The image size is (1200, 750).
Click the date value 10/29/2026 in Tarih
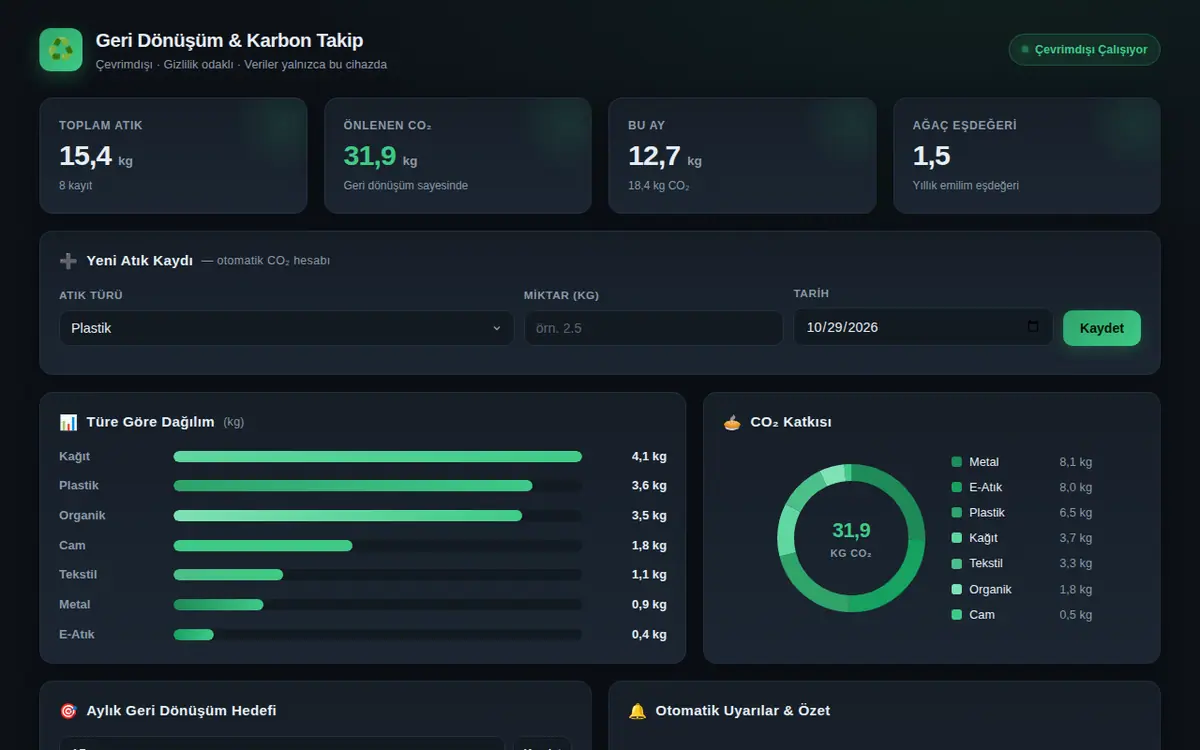click(x=843, y=327)
